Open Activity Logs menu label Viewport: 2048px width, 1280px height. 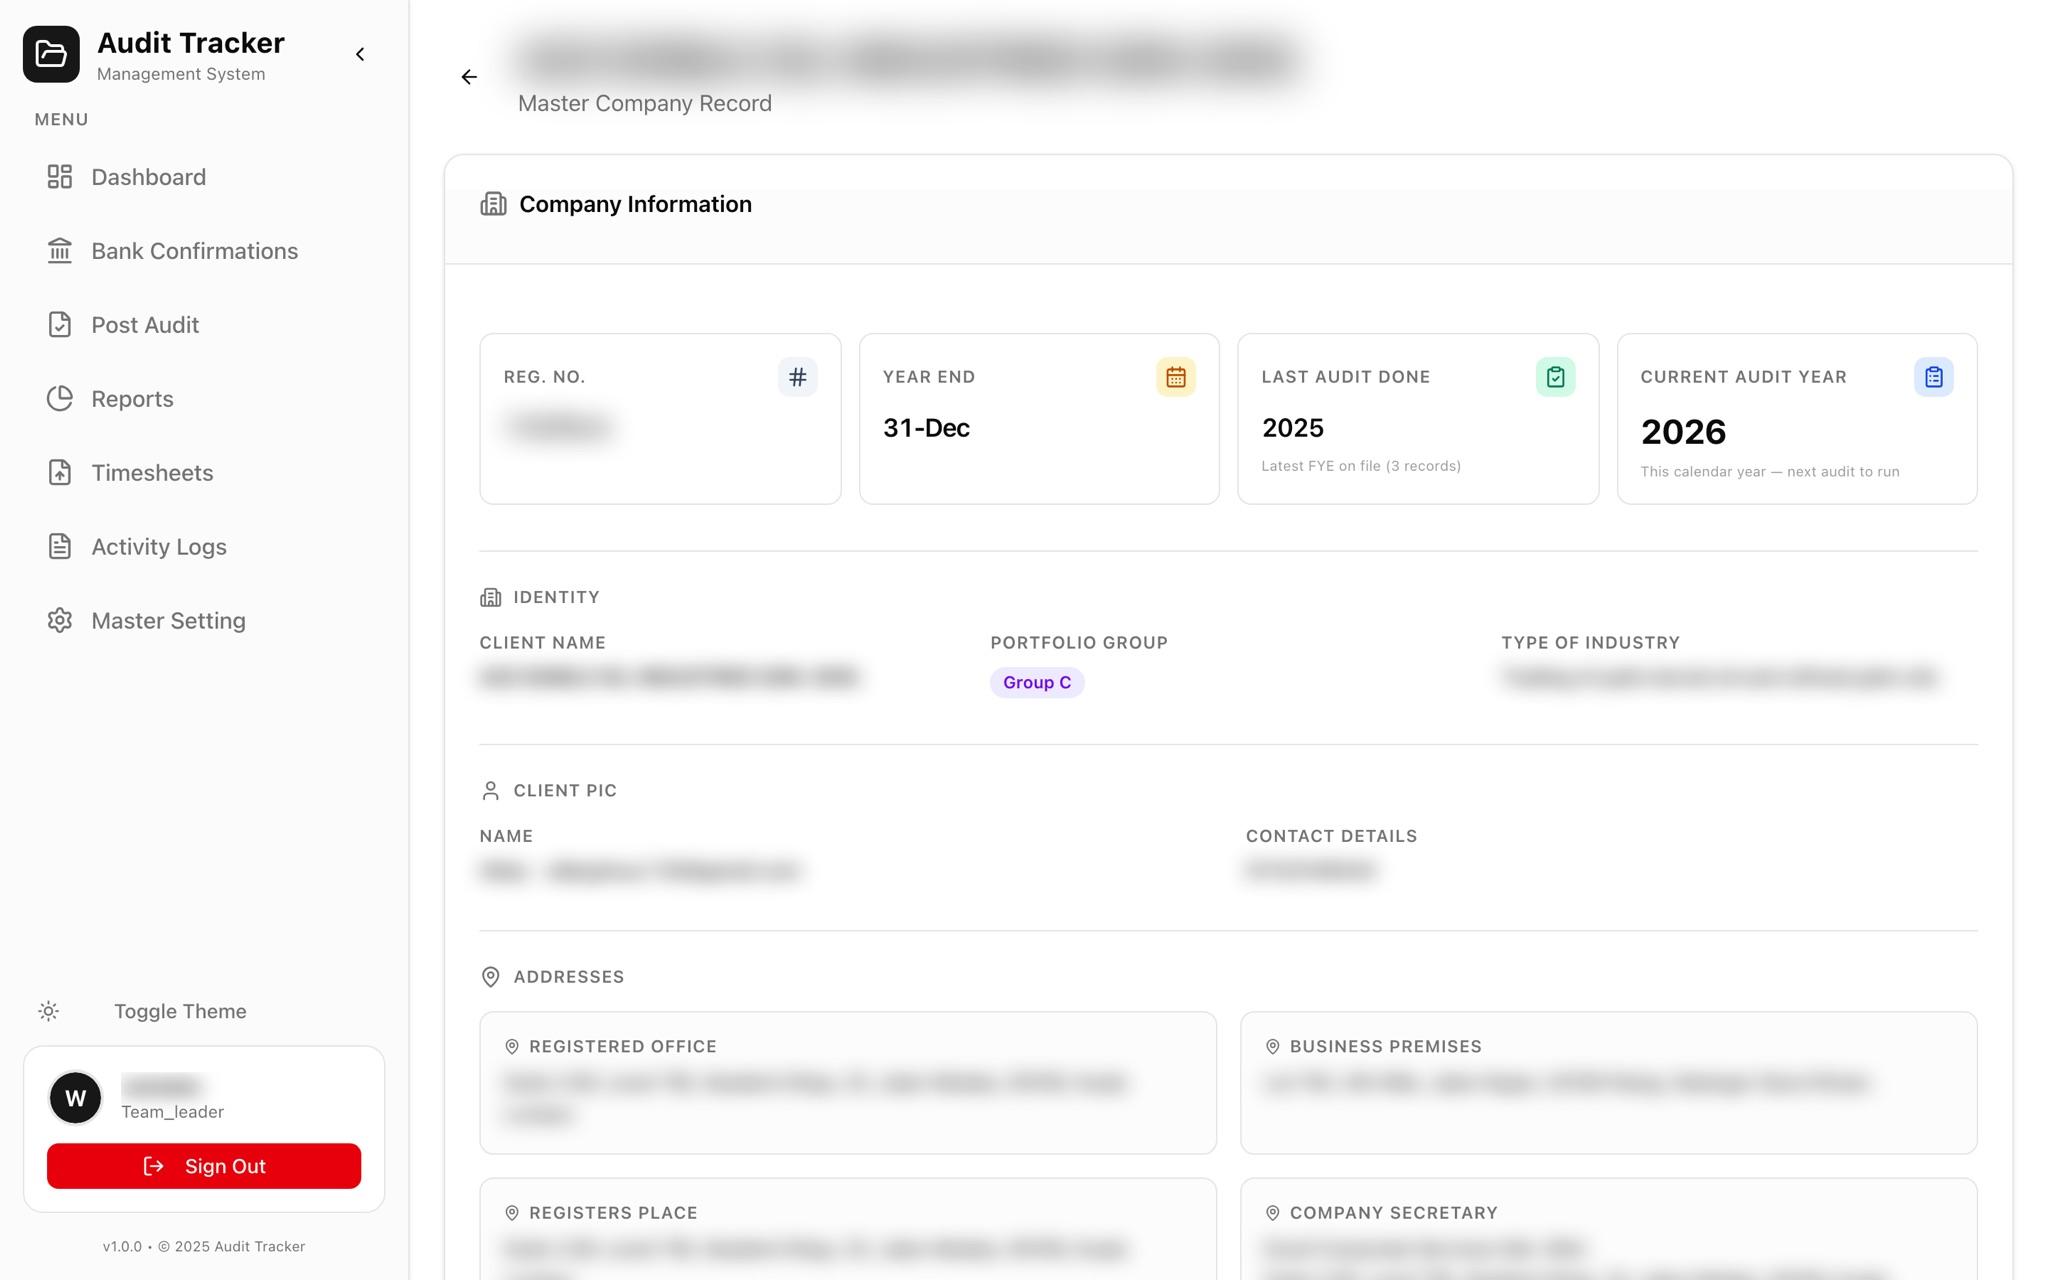point(159,547)
